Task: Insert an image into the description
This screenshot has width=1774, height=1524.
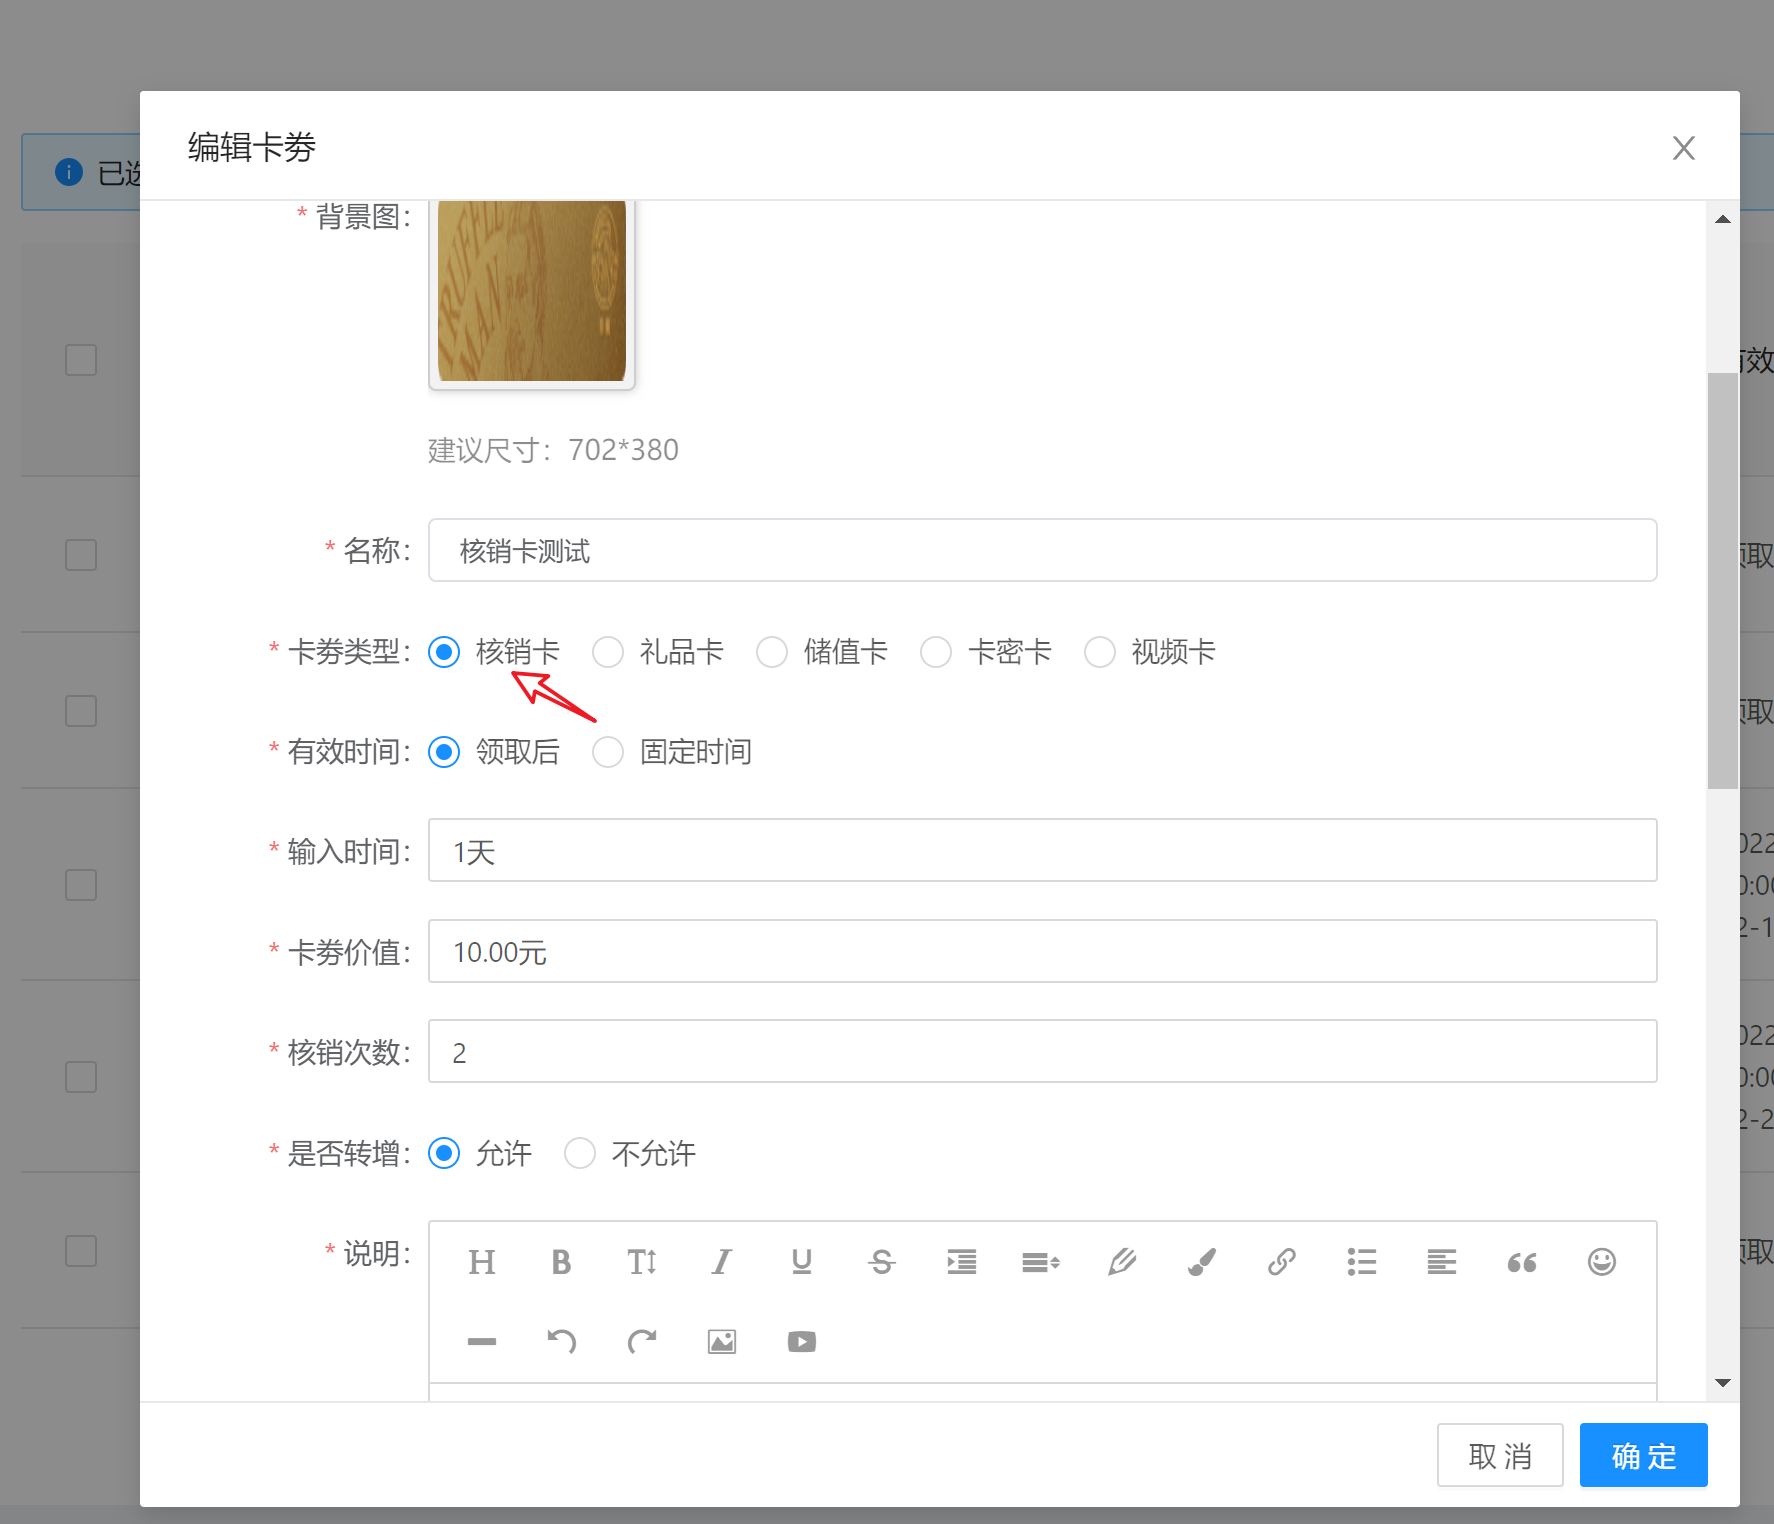Action: tap(721, 1342)
